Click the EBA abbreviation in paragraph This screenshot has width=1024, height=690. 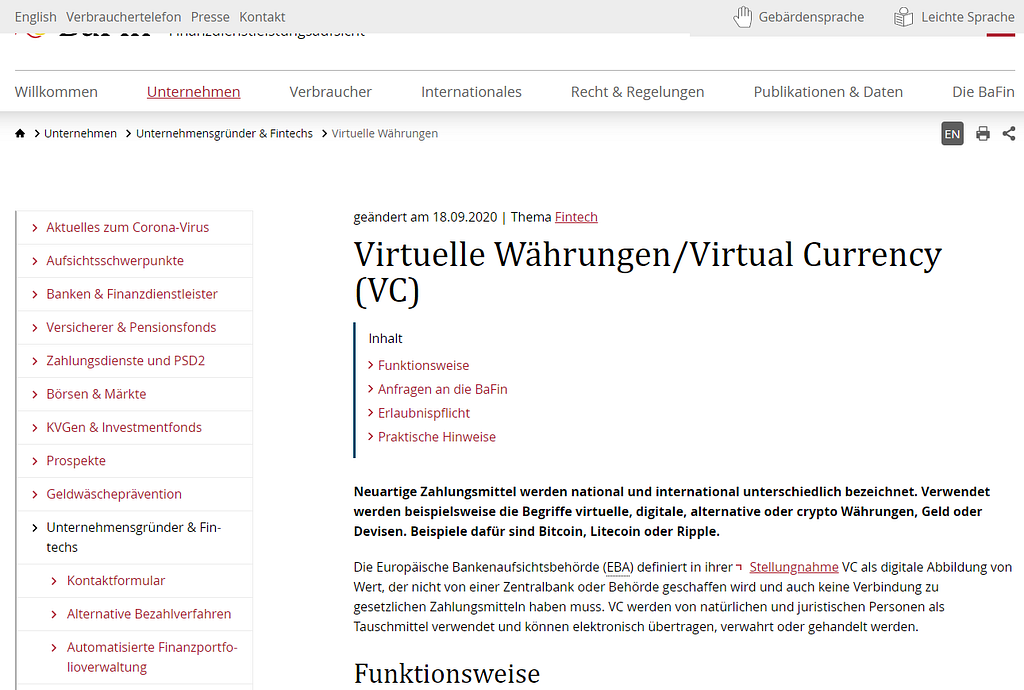618,567
